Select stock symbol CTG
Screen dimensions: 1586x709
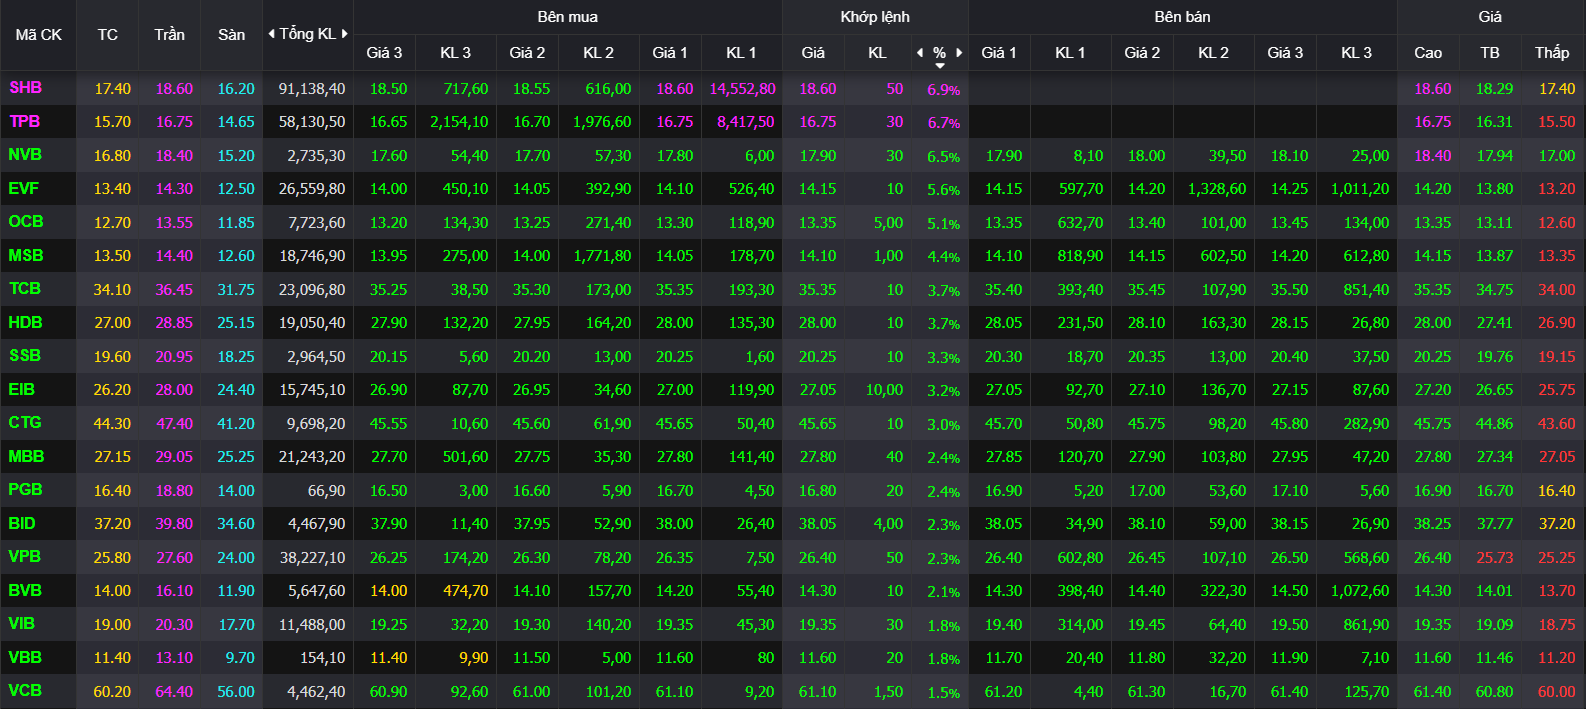tap(25, 423)
